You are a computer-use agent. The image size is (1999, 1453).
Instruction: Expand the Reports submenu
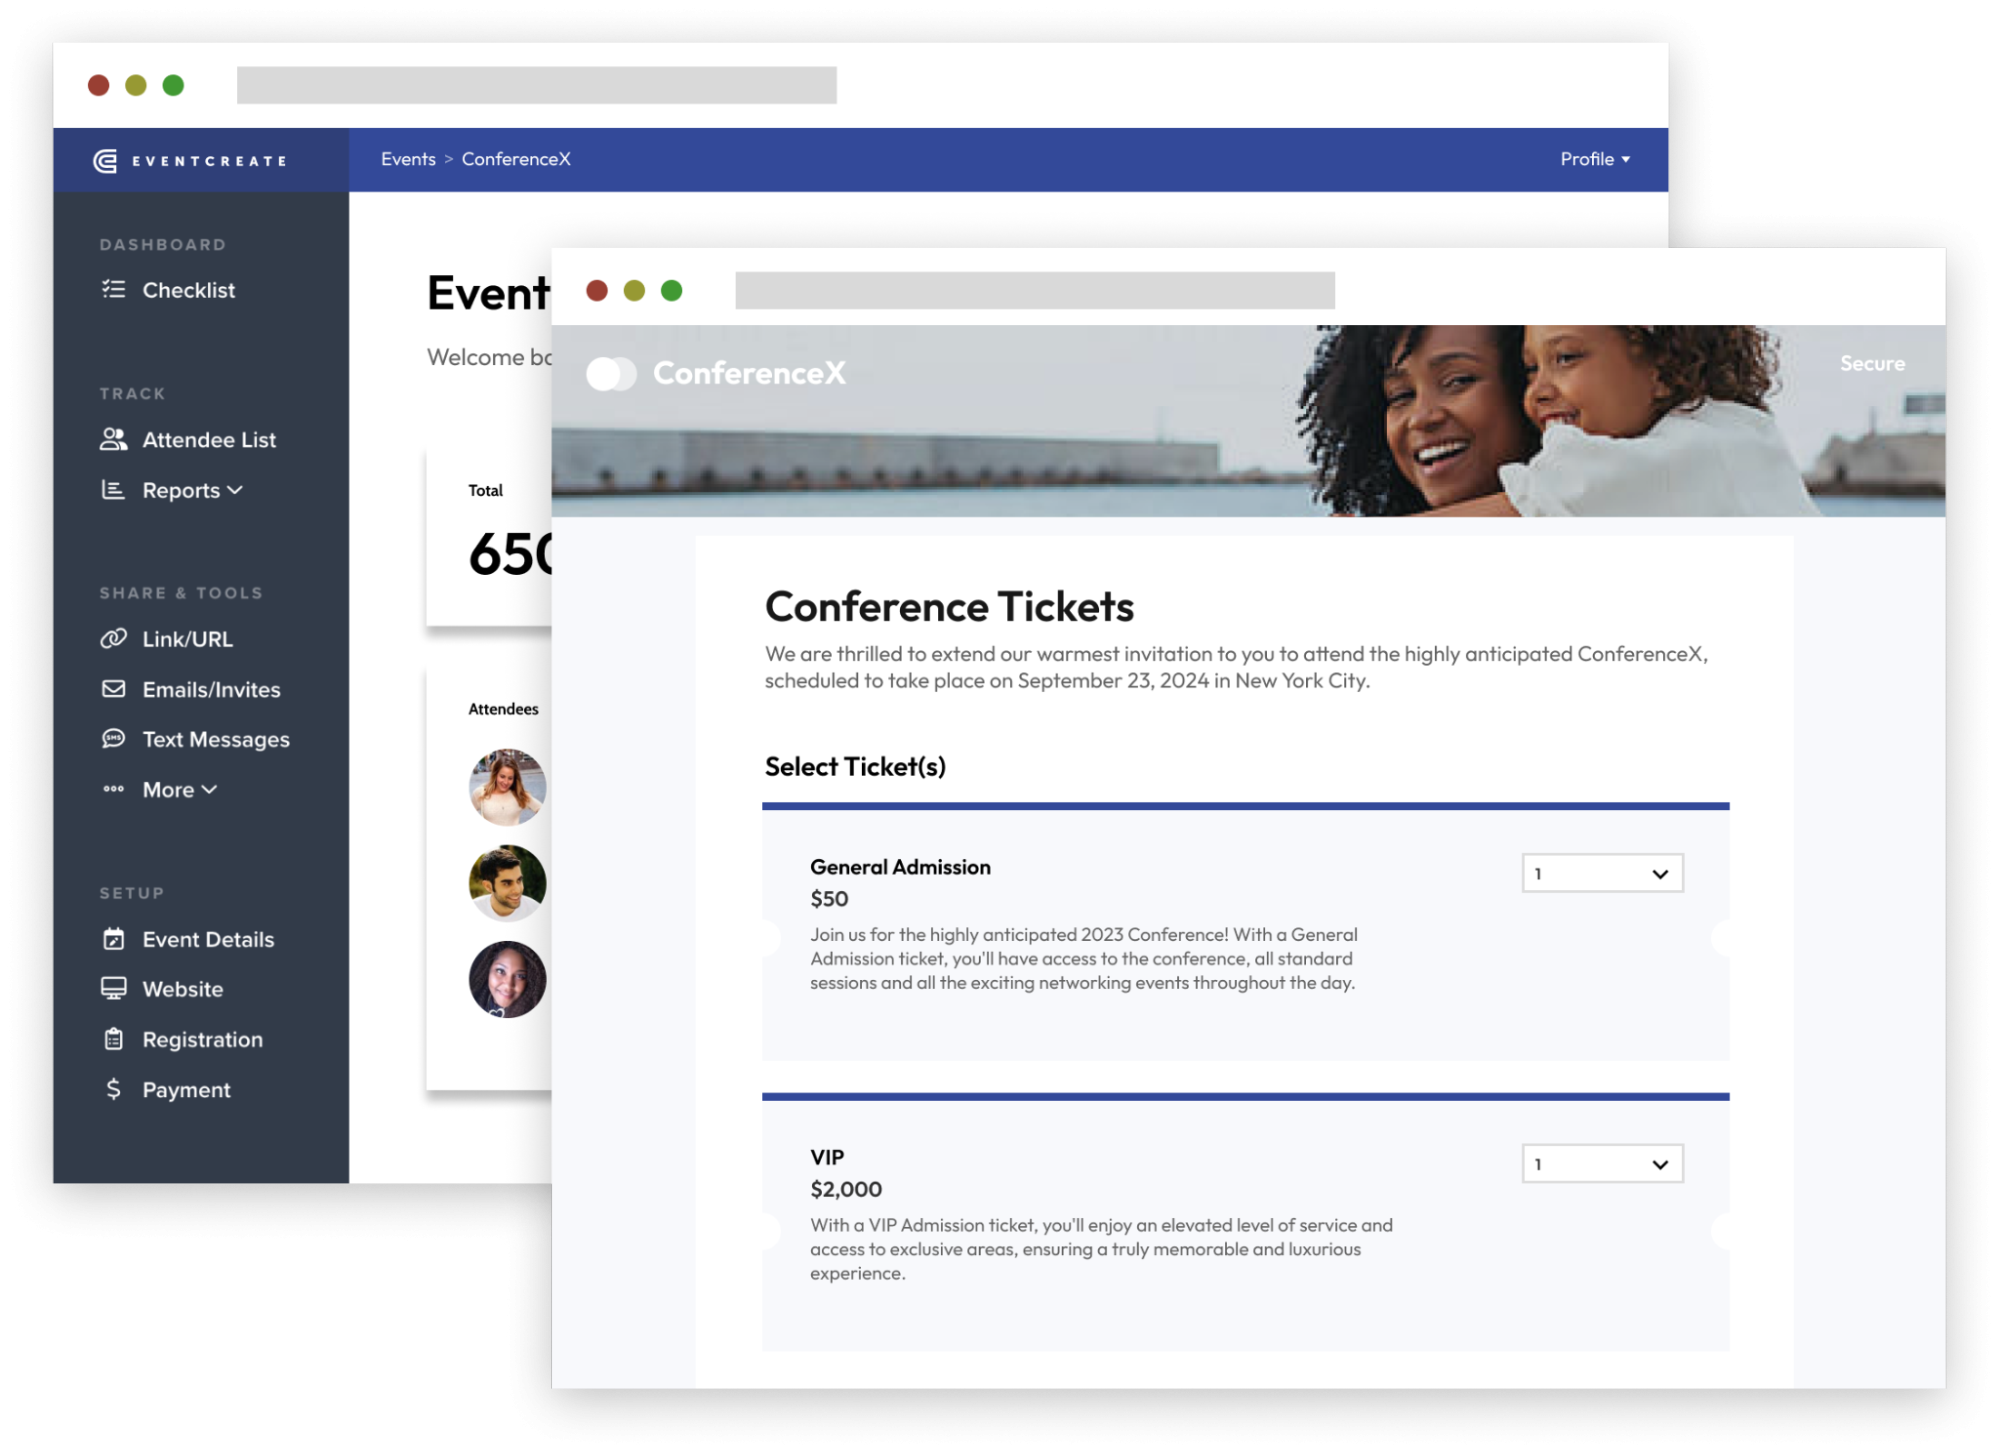coord(192,490)
